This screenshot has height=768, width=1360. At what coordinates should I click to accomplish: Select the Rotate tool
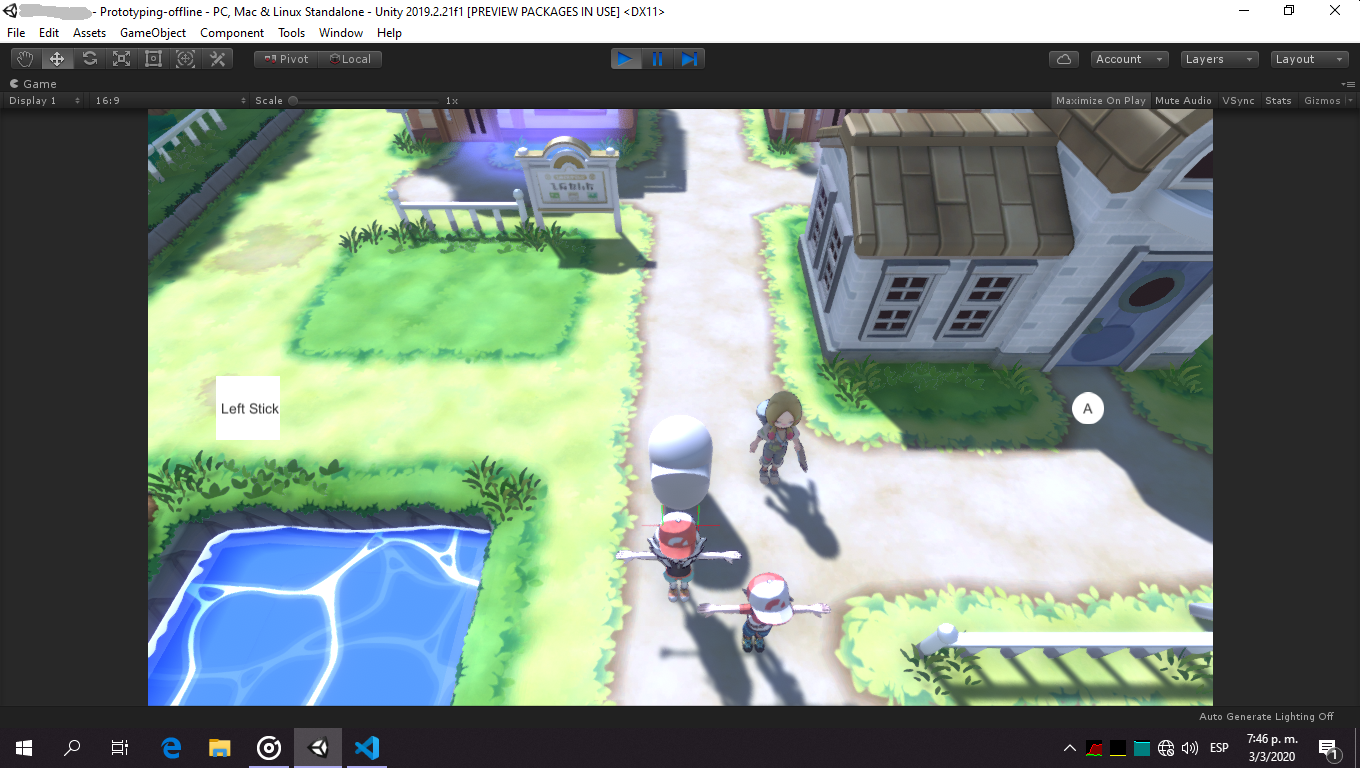point(89,59)
